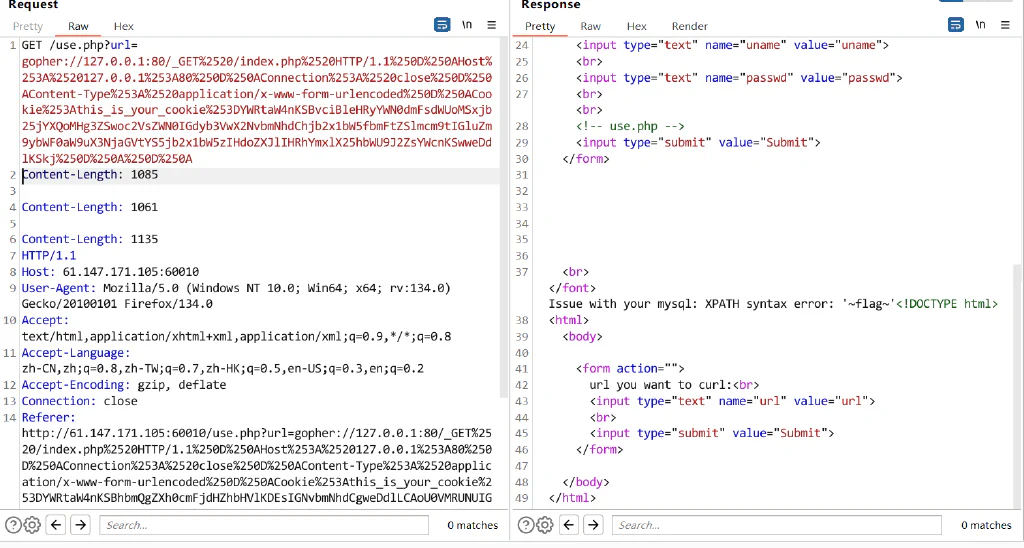Open the Response Hex tab
Image resolution: width=1024 pixels, height=548 pixels.
point(637,26)
